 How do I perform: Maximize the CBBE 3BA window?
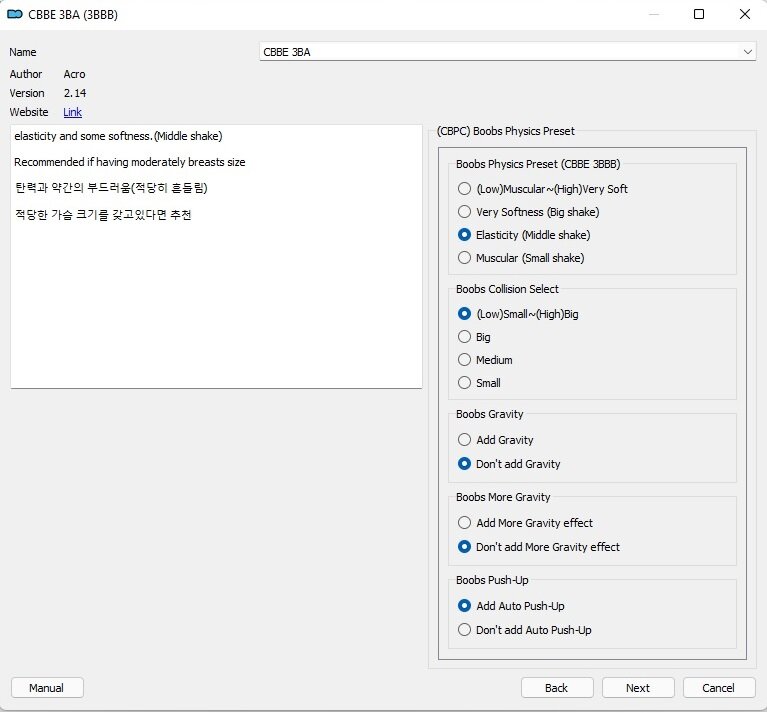point(699,14)
